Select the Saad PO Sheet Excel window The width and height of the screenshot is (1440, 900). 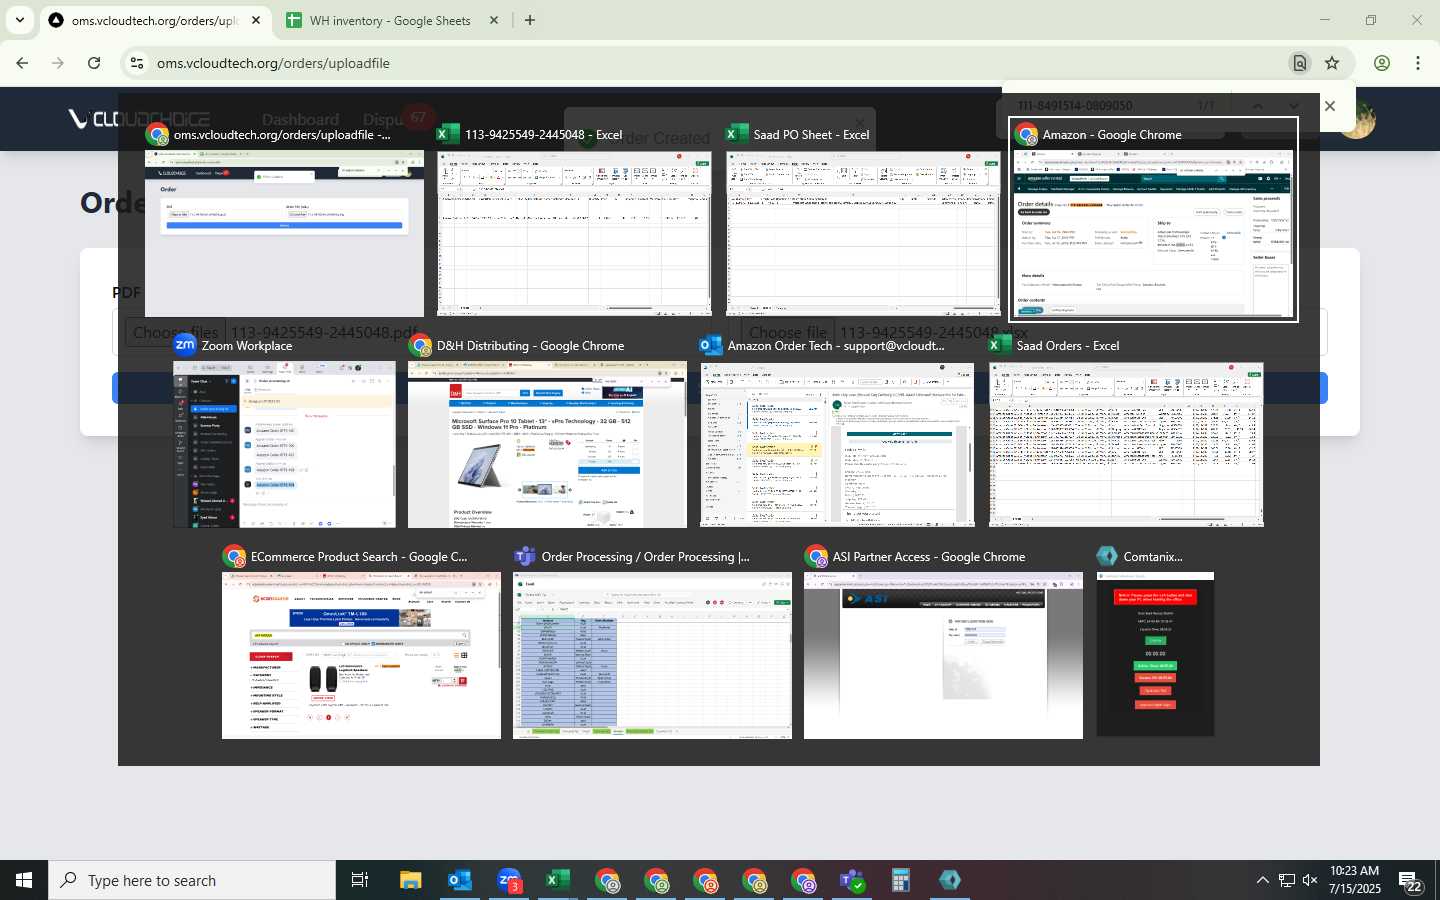(863, 234)
